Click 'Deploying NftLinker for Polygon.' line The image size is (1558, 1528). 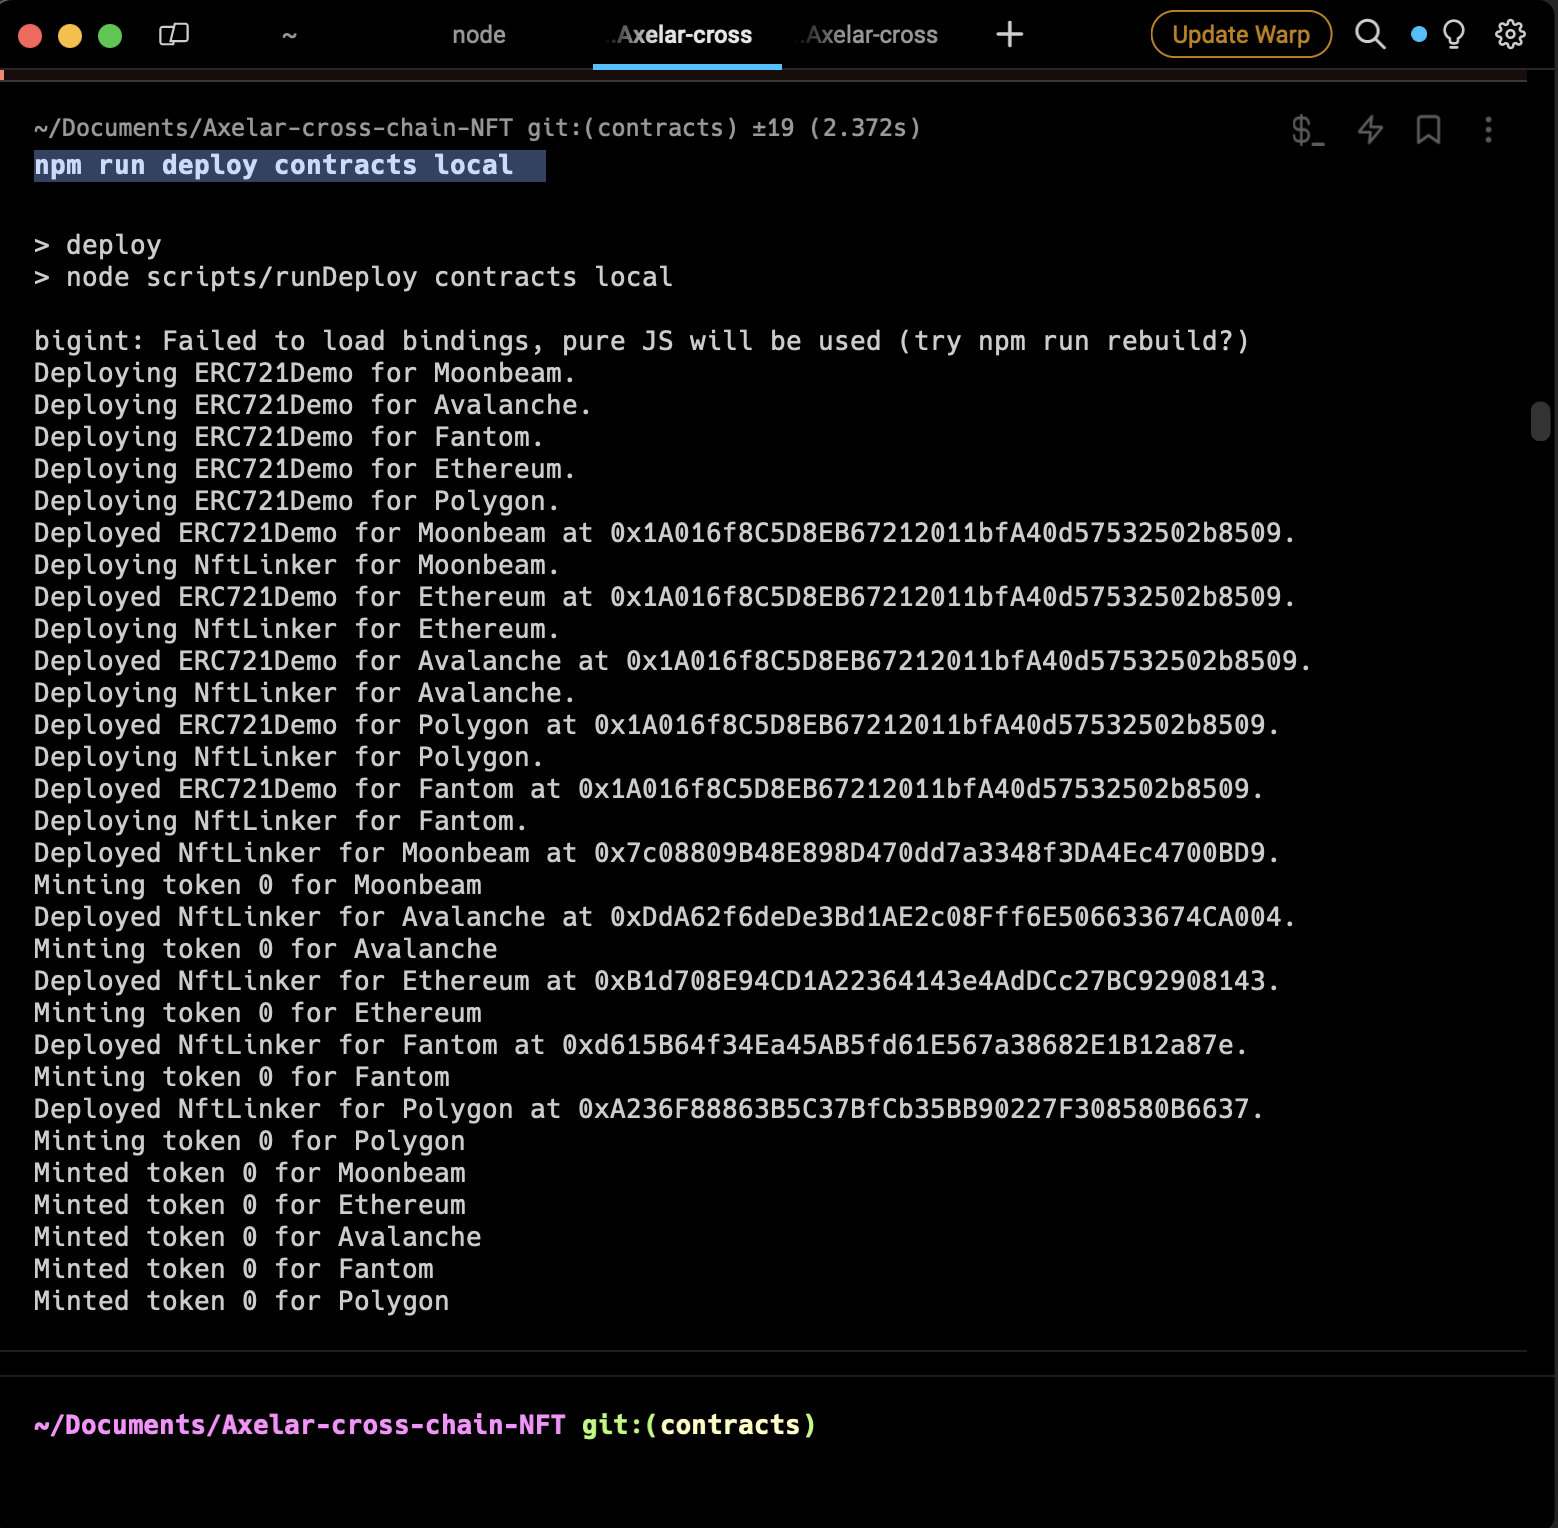click(x=289, y=757)
